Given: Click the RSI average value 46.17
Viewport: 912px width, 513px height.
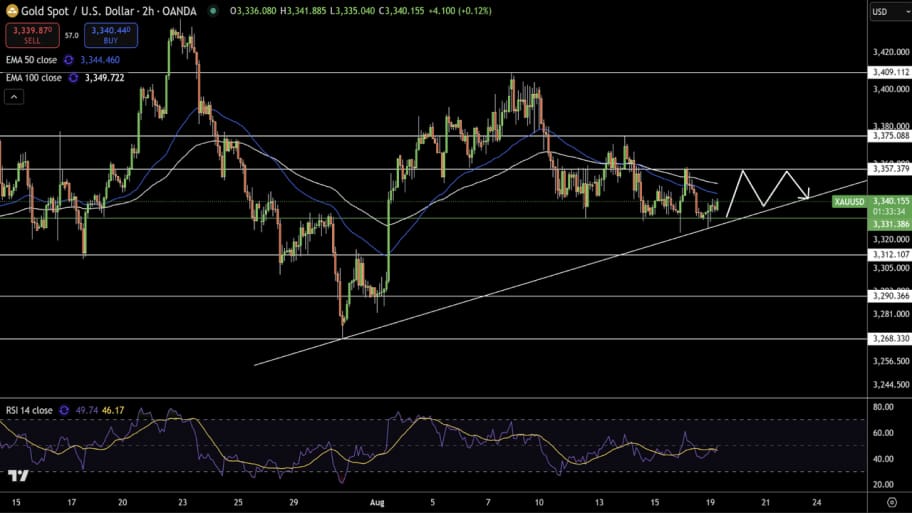Looking at the screenshot, I should pos(113,410).
